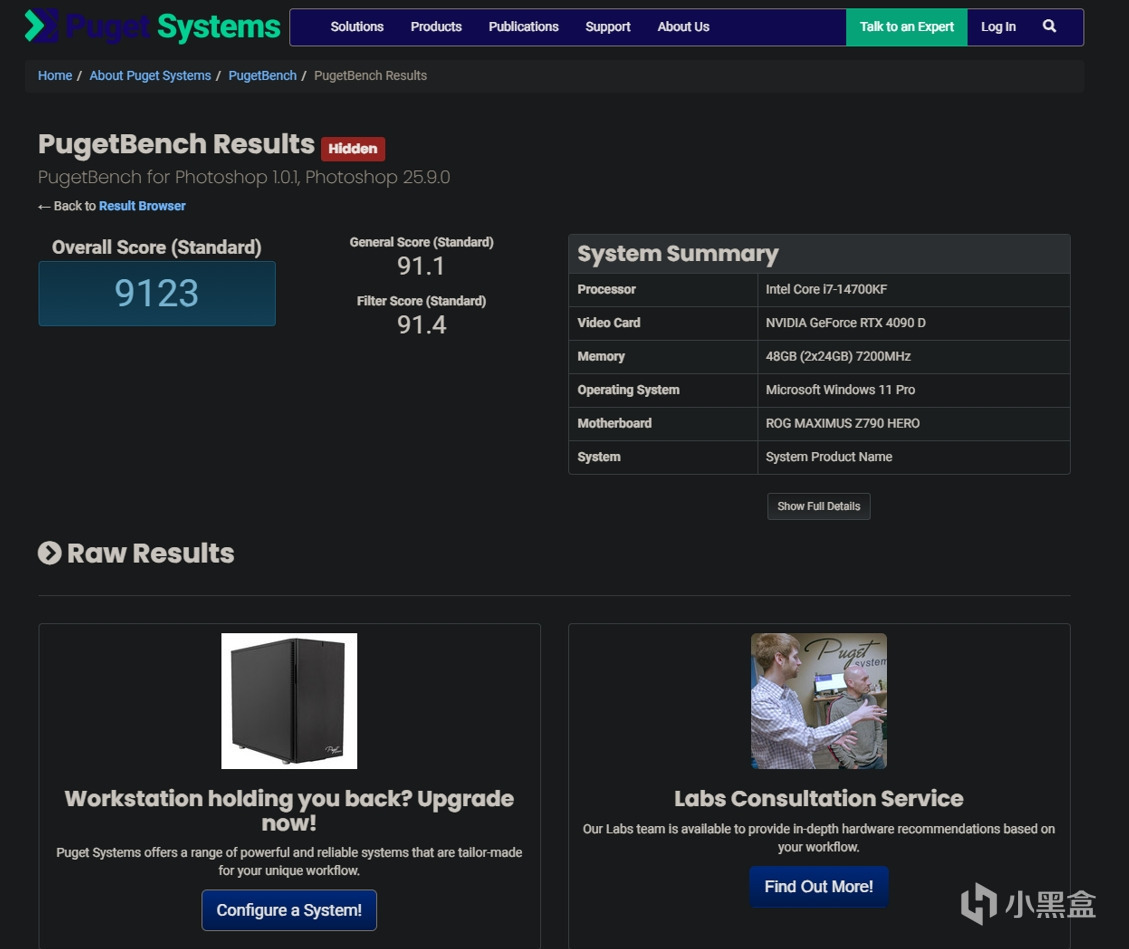Click PugetBench Results breadcrumb text

tap(370, 76)
